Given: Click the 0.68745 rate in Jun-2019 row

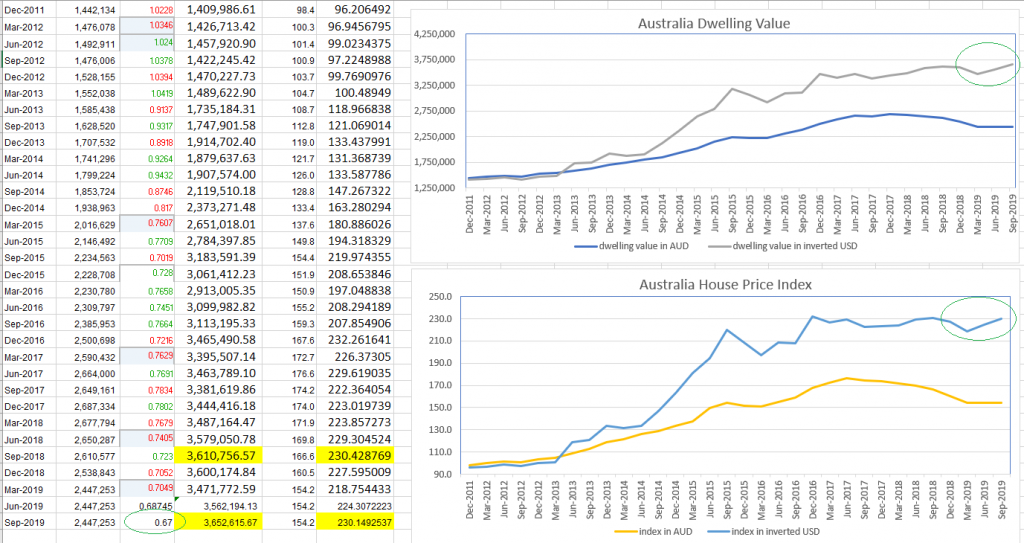Looking at the screenshot, I should coord(156,506).
